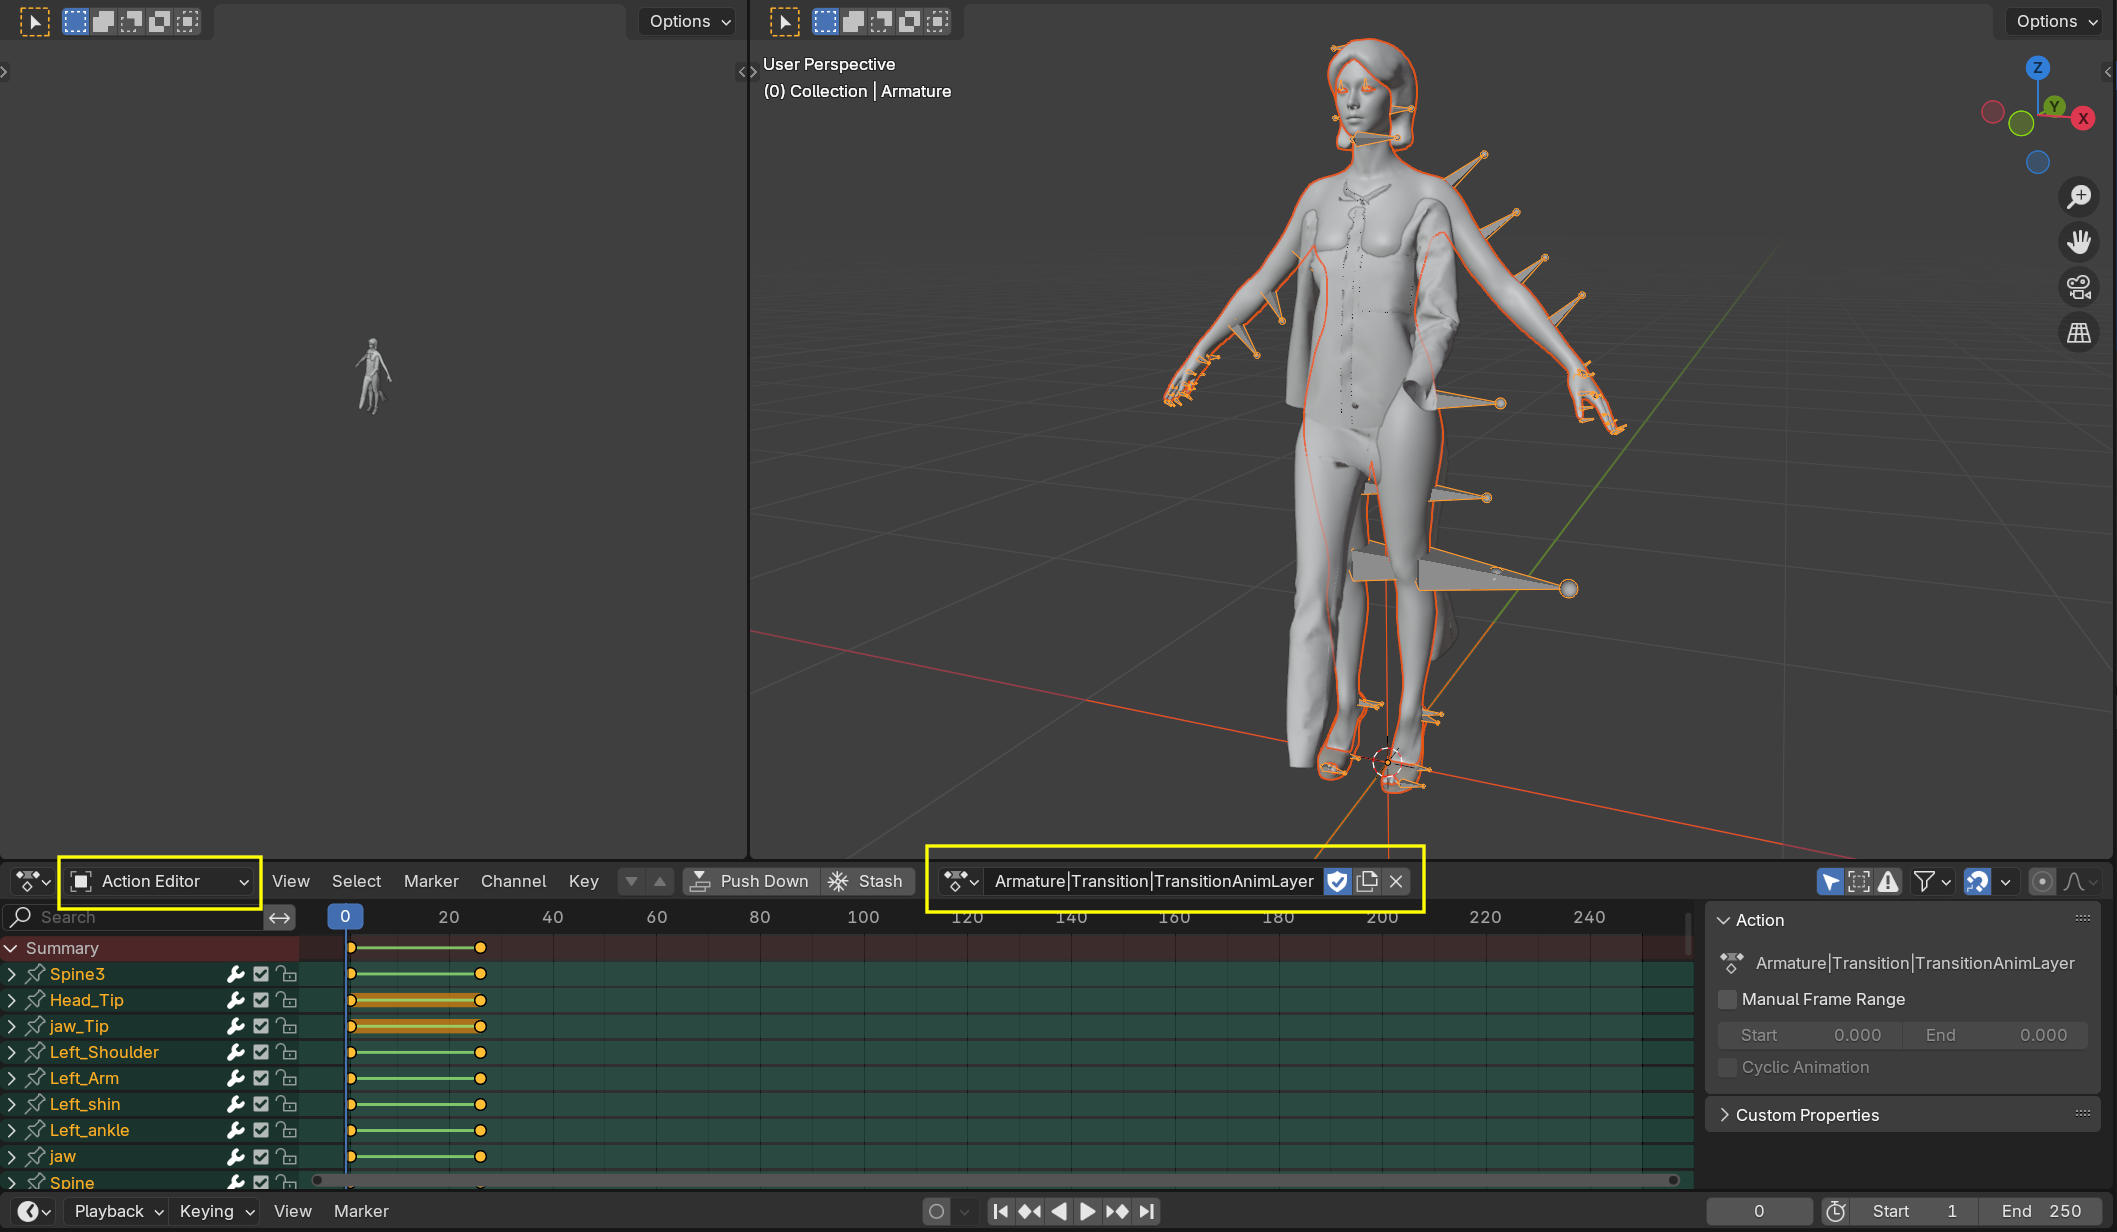Expand the Summary channel row

click(12, 947)
